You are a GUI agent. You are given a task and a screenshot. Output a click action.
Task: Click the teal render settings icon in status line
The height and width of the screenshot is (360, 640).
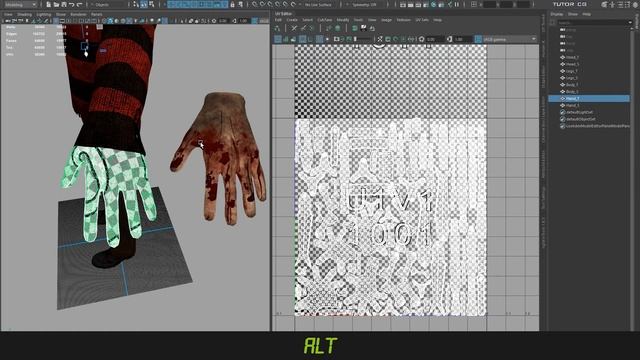point(433,4)
